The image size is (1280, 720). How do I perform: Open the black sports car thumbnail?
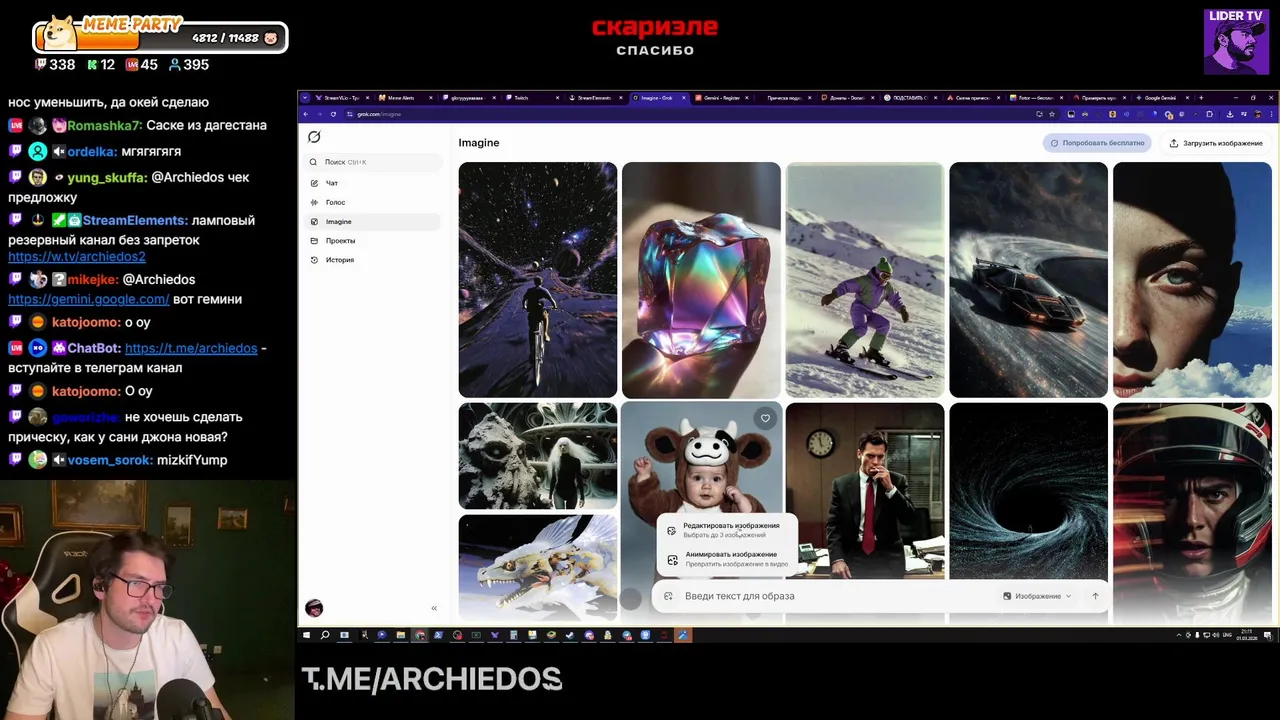1028,280
